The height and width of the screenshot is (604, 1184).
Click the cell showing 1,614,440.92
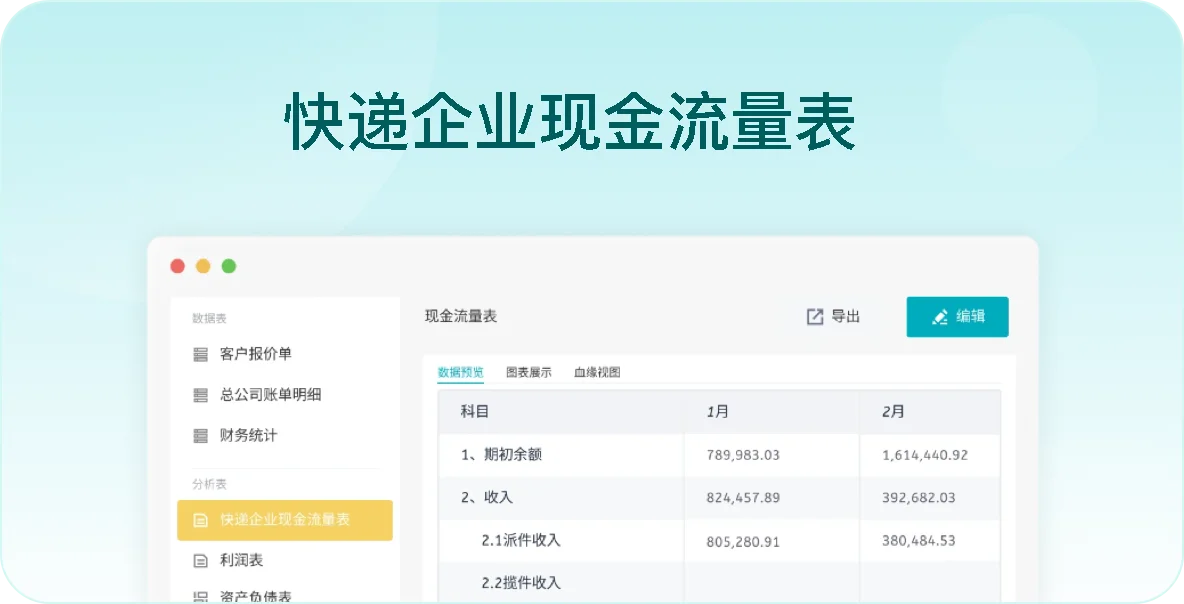click(x=924, y=454)
